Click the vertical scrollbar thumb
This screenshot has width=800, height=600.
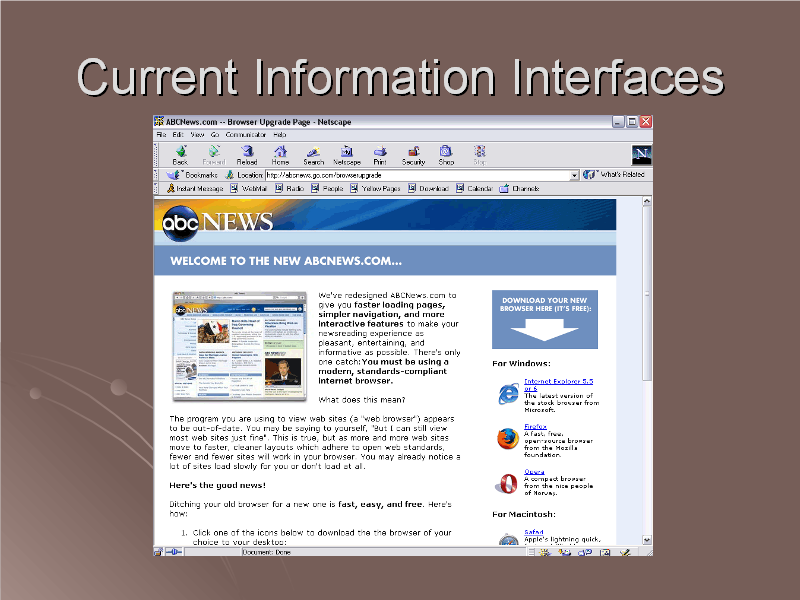[647, 293]
